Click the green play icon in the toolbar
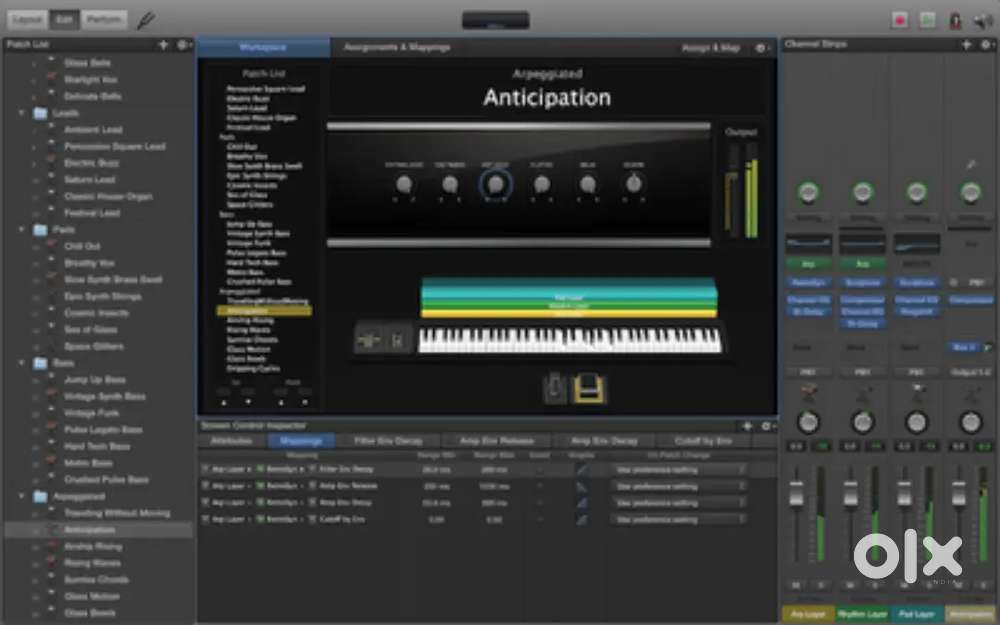This screenshot has height=625, width=1000. click(927, 20)
